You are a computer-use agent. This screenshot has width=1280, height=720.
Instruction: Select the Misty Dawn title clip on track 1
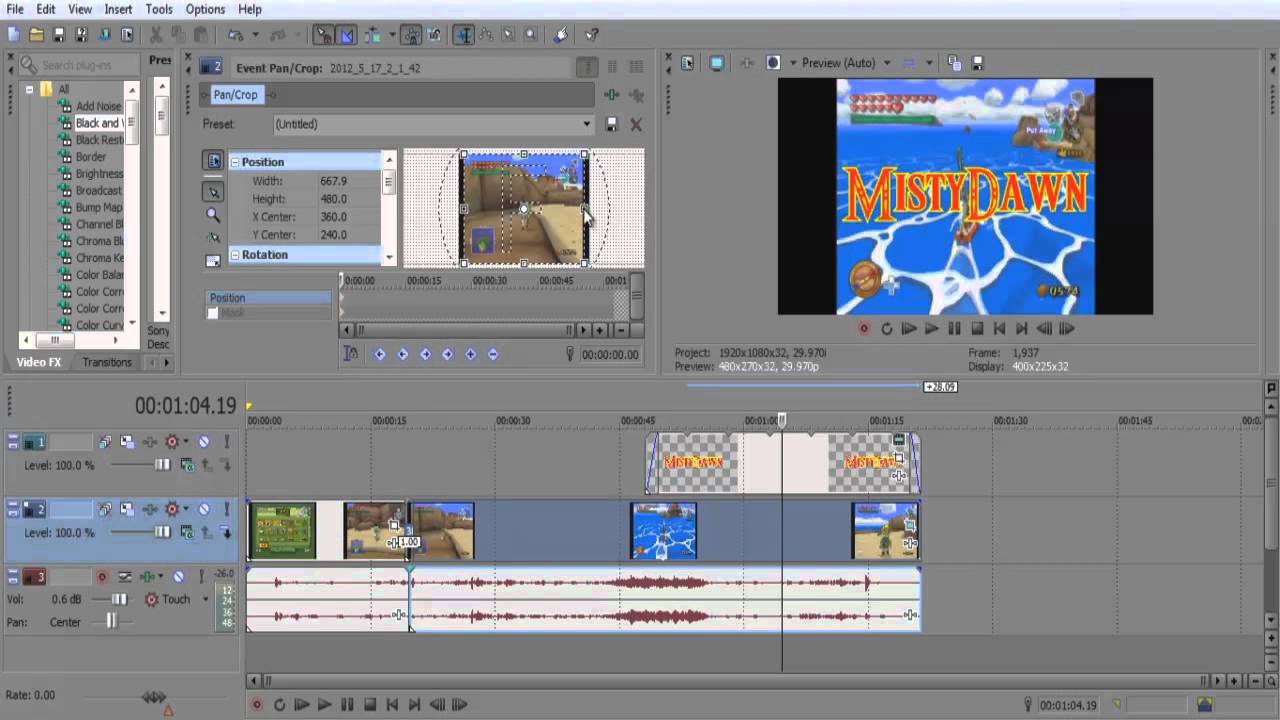783,462
